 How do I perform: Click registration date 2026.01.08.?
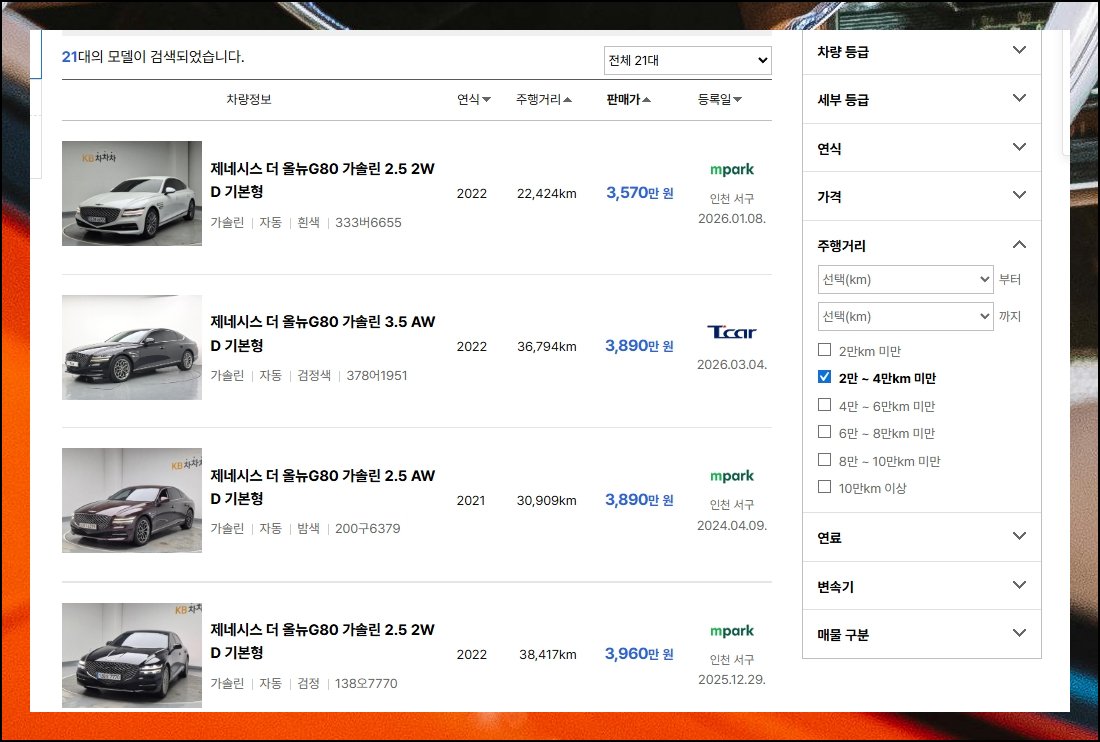[x=732, y=218]
